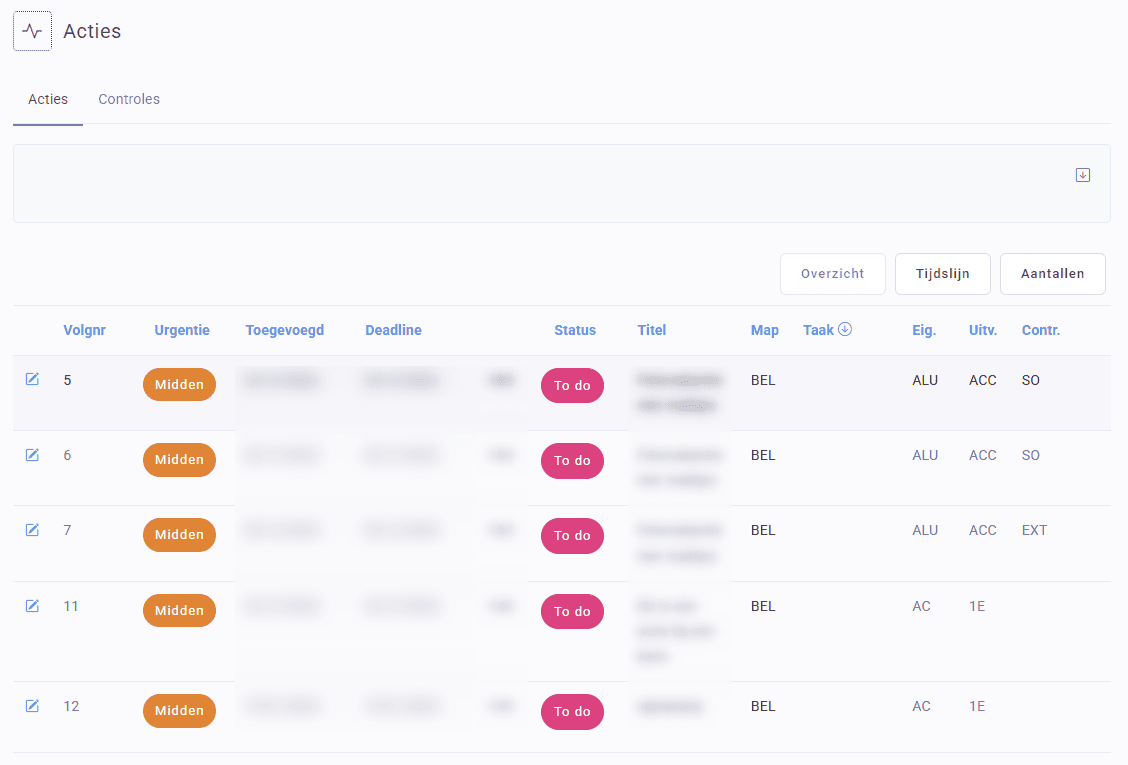The width and height of the screenshot is (1128, 765).
Task: Edit action row with Volgnr 11
Action: coord(32,606)
